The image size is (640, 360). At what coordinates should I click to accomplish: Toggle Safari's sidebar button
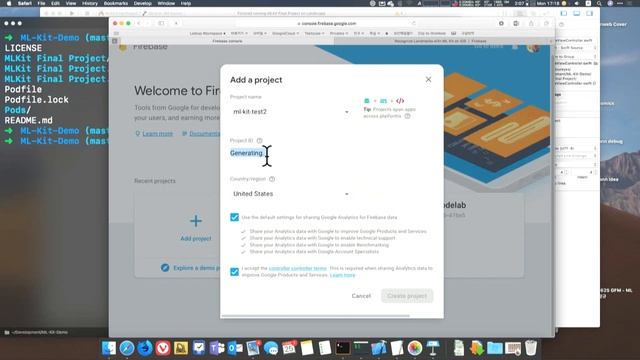161,23
